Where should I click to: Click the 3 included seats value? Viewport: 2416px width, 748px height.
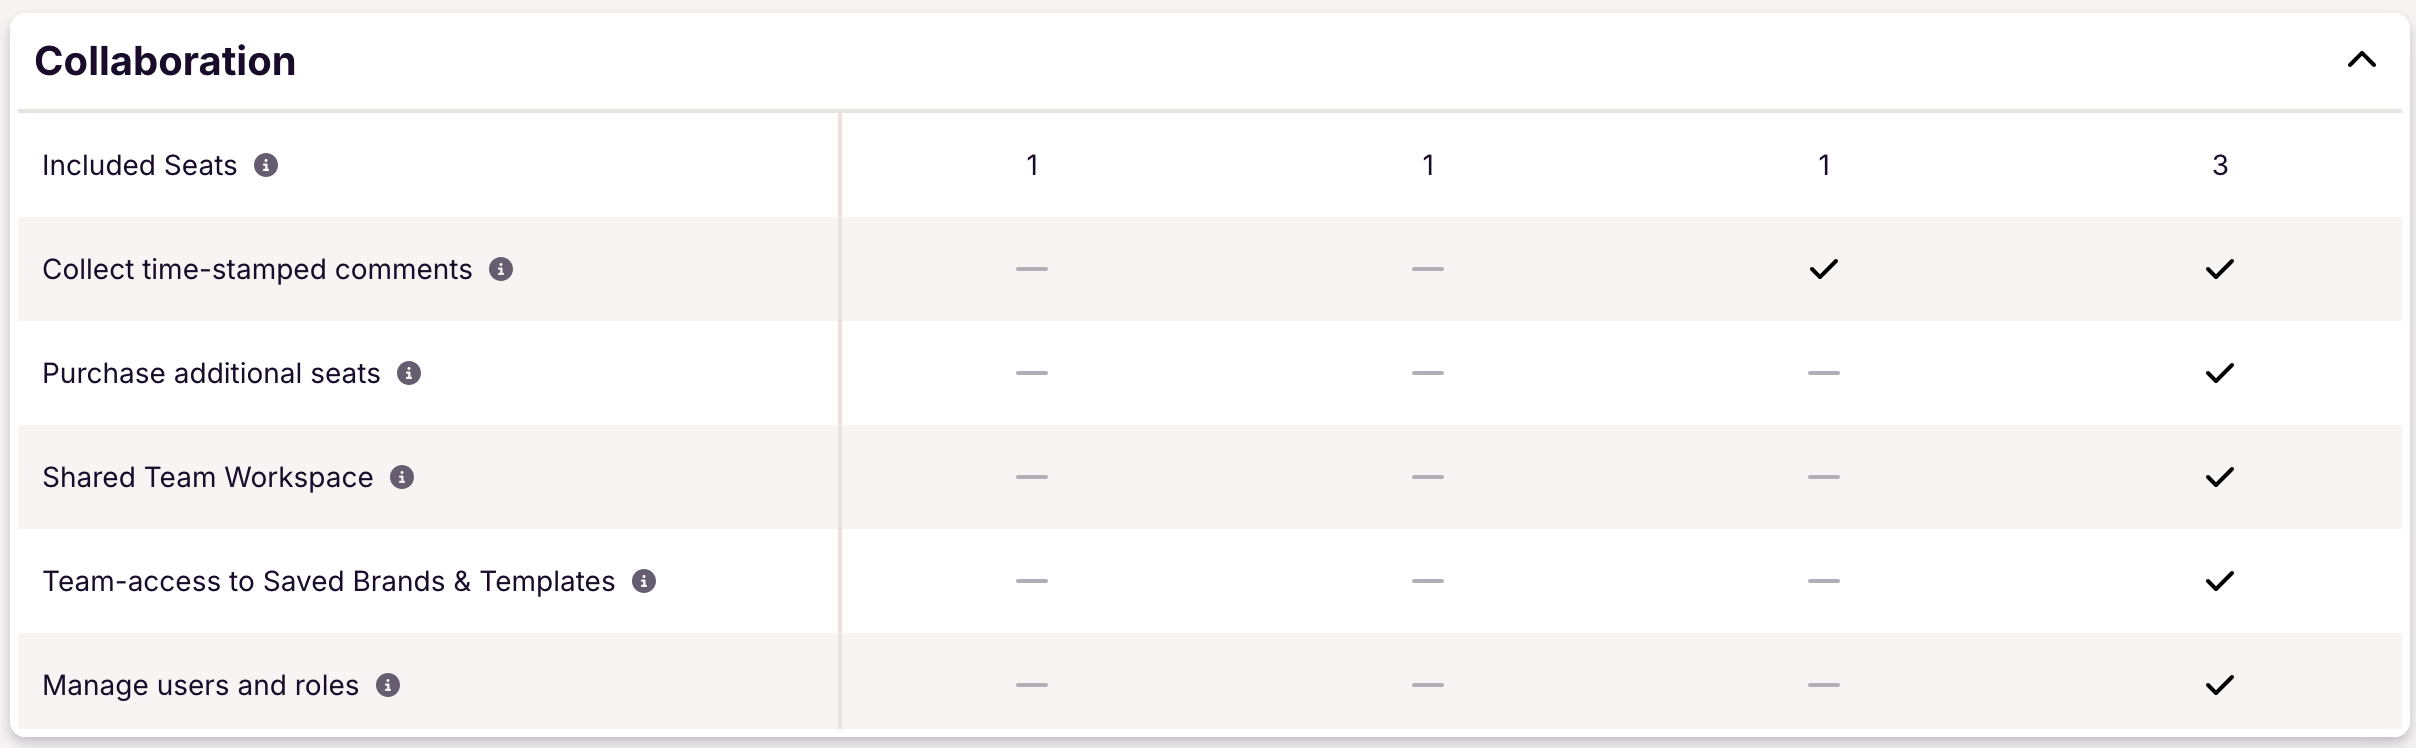[2220, 165]
